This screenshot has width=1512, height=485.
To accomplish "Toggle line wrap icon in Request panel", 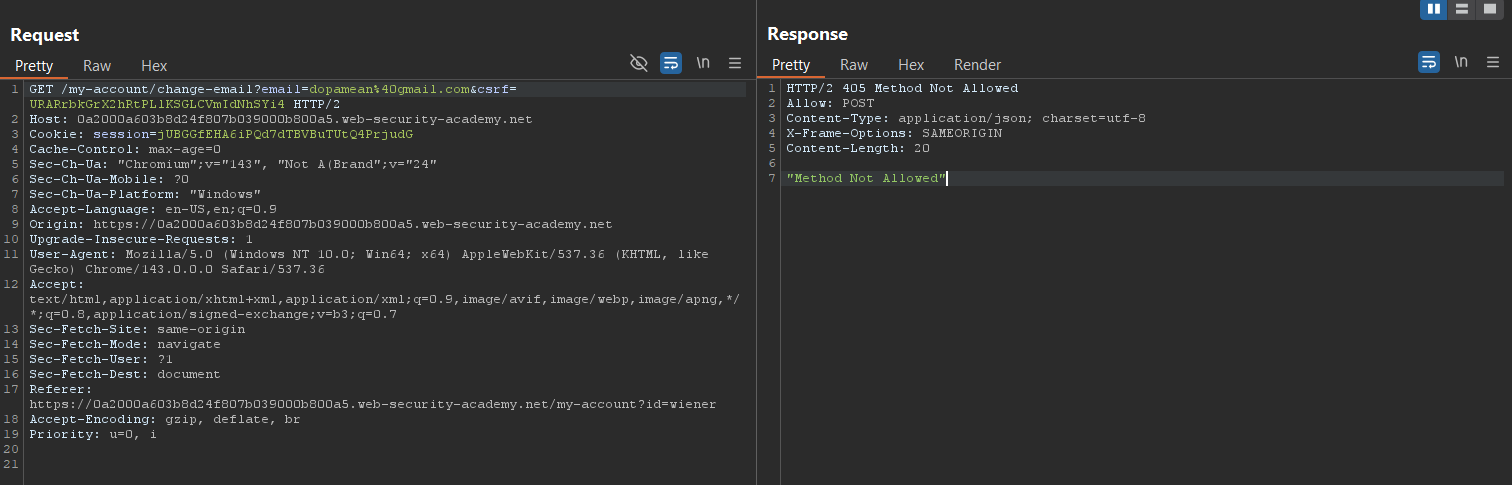I will 671,63.
